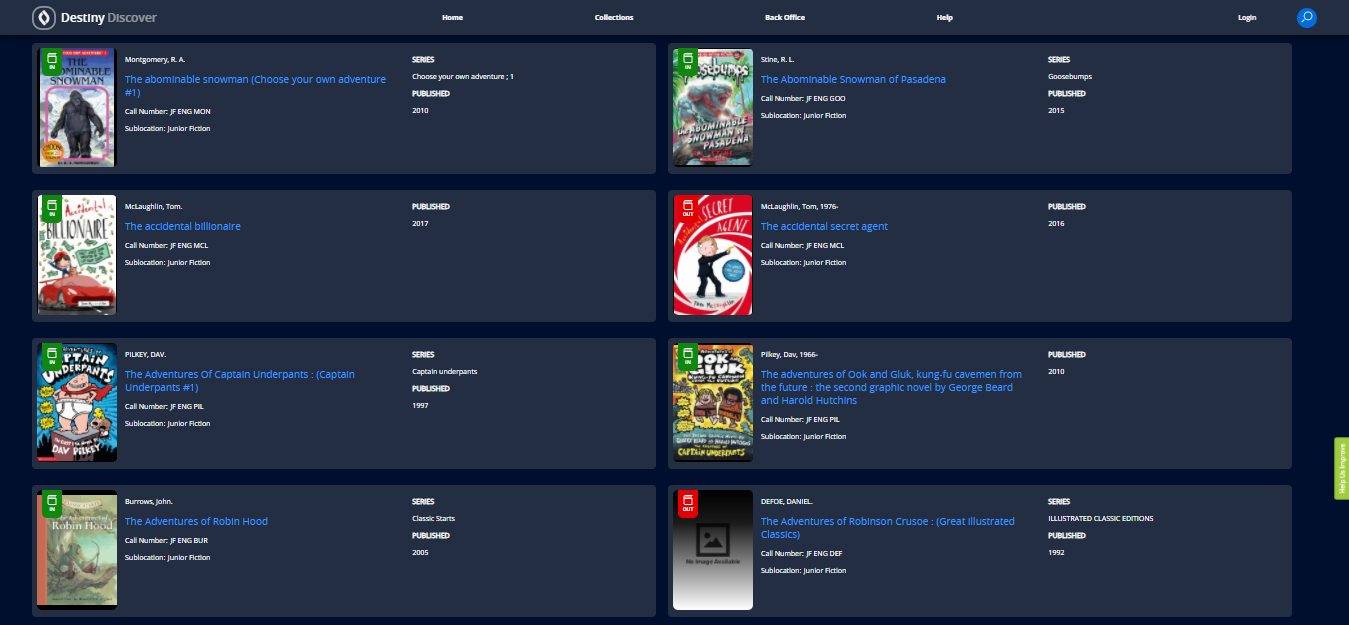Click published year 1997
Image resolution: width=1349 pixels, height=625 pixels.
click(420, 405)
